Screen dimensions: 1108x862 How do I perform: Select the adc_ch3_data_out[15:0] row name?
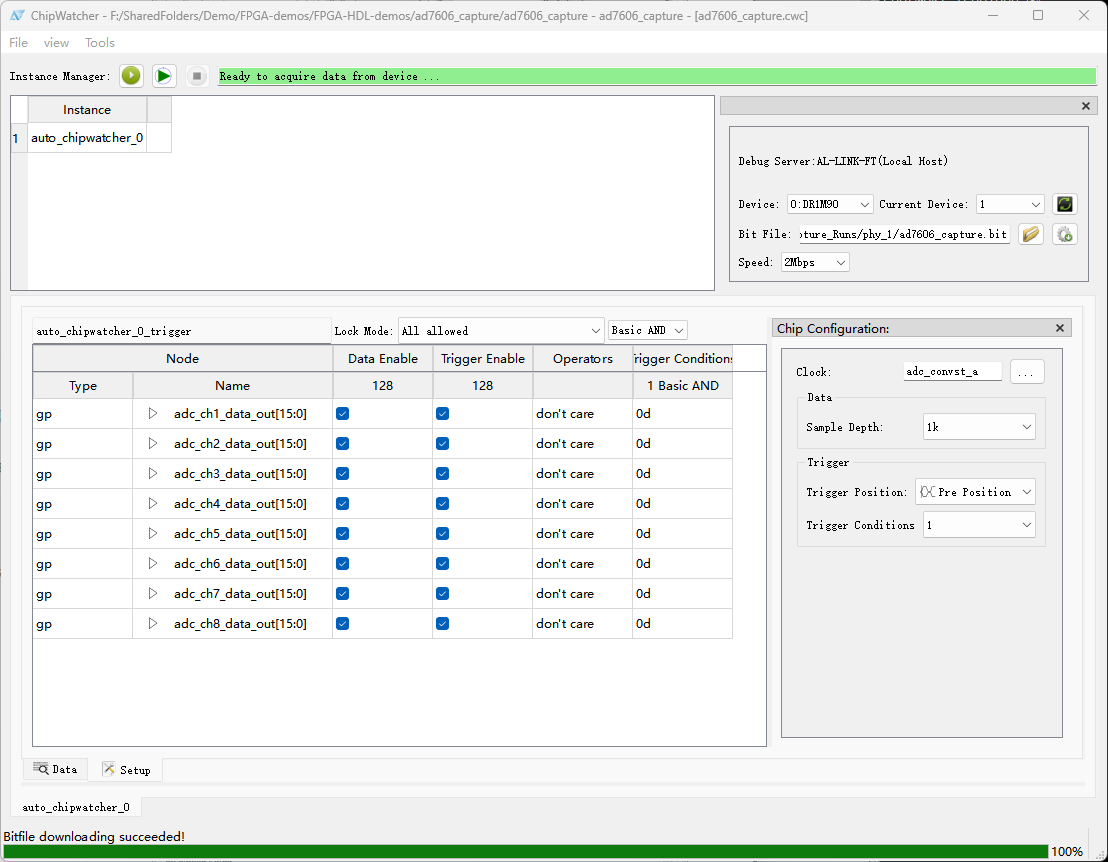click(240, 473)
